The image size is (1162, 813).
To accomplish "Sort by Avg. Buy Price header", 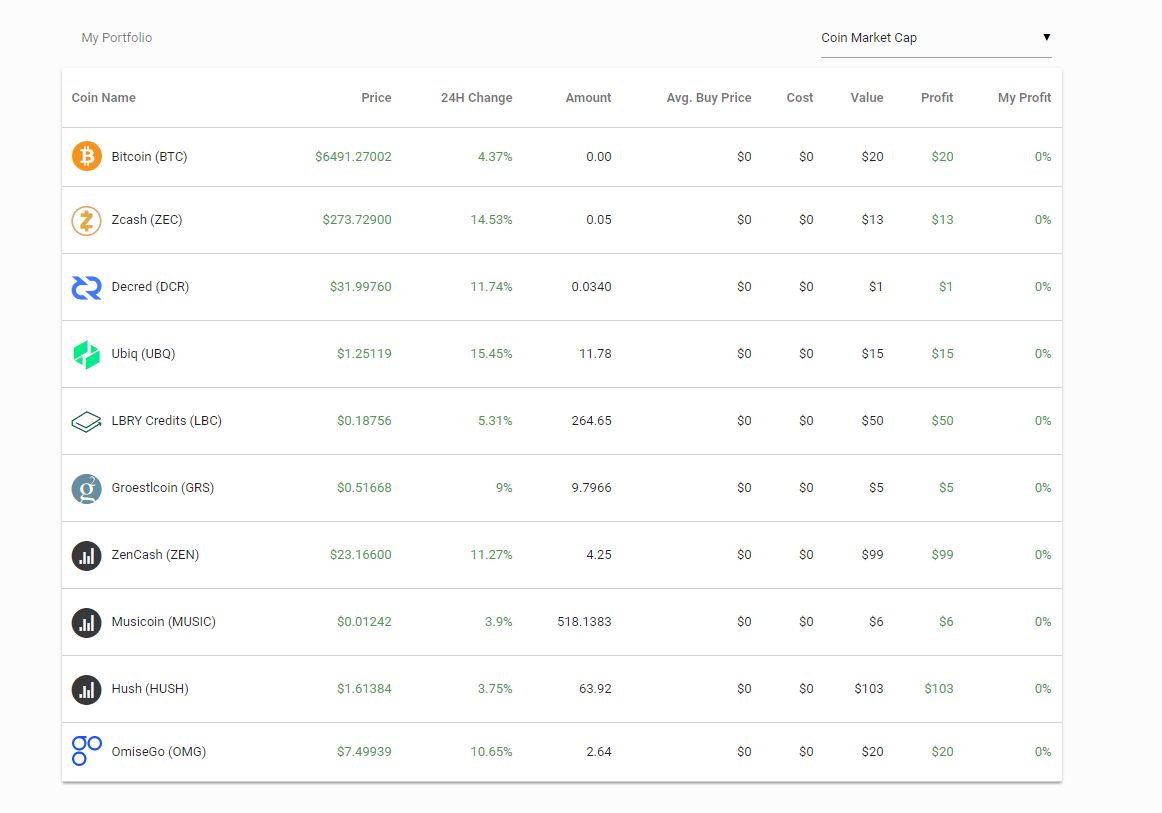I will (709, 98).
